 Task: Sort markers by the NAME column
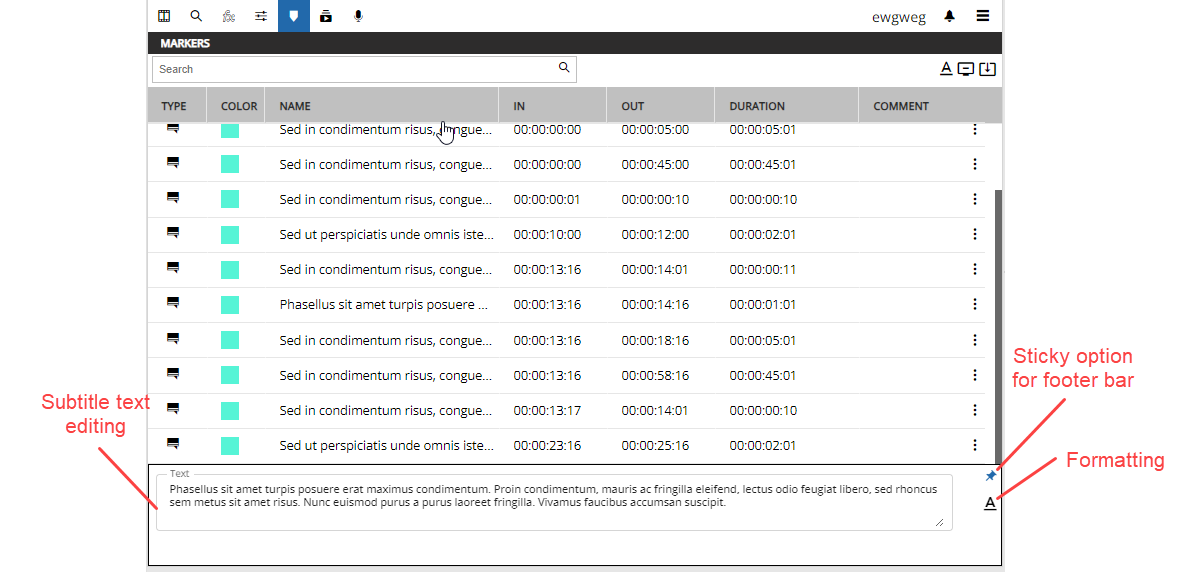pos(295,106)
